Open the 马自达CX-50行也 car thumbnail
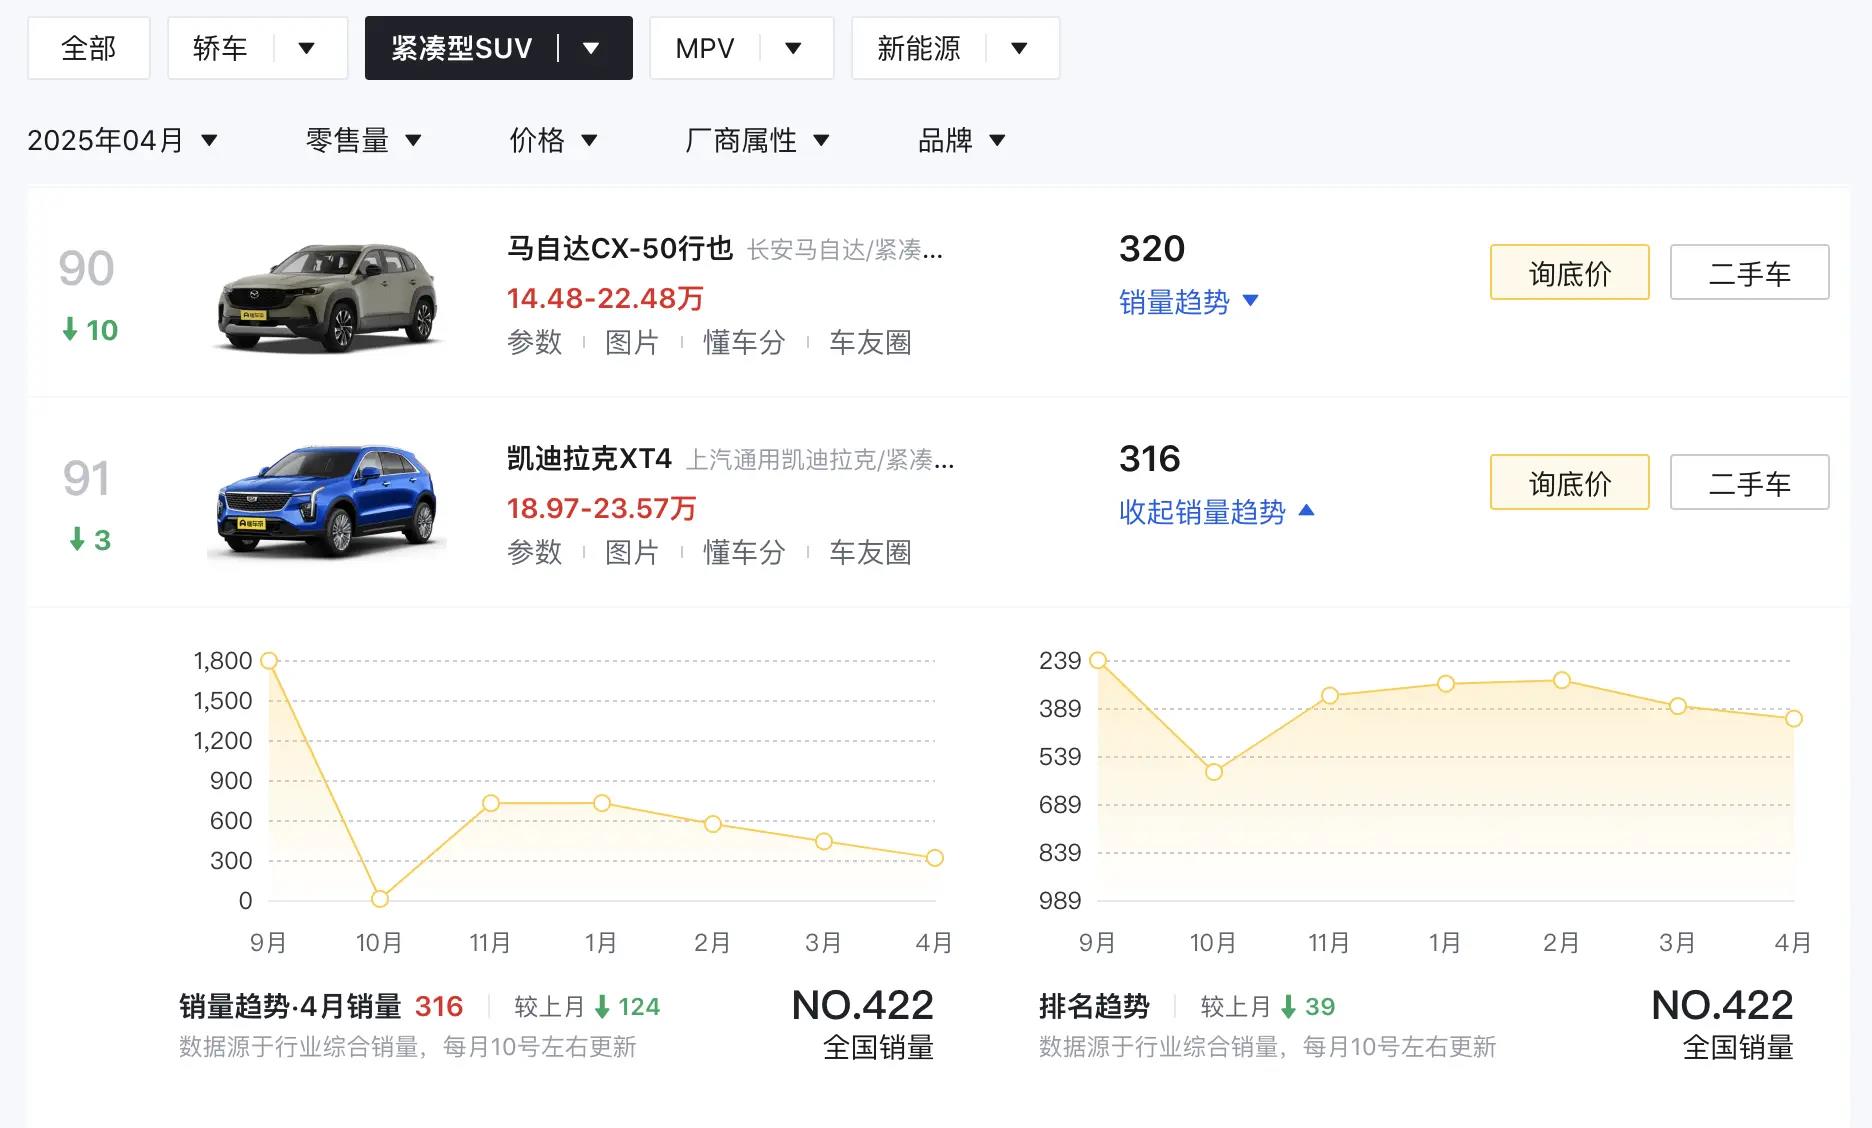The width and height of the screenshot is (1872, 1128). click(327, 297)
